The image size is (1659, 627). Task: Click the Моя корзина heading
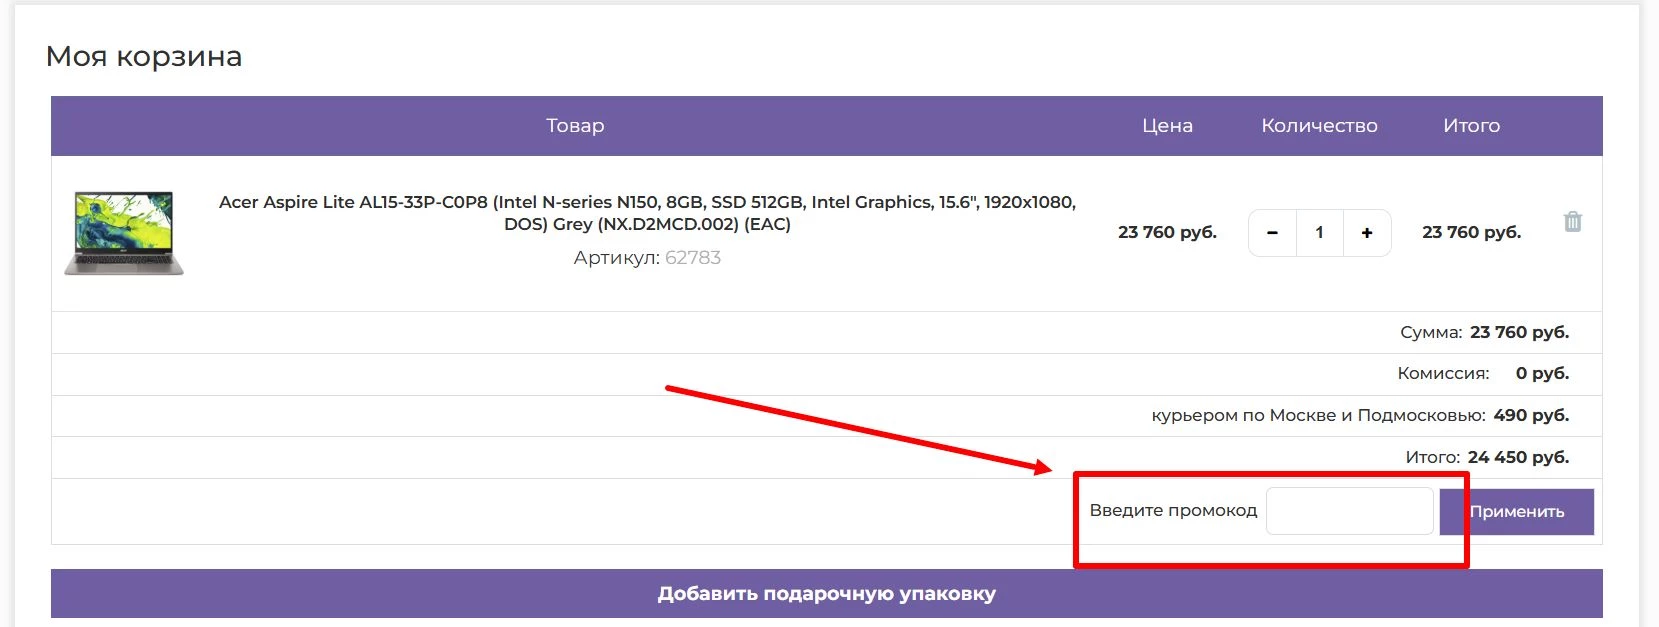pos(144,56)
